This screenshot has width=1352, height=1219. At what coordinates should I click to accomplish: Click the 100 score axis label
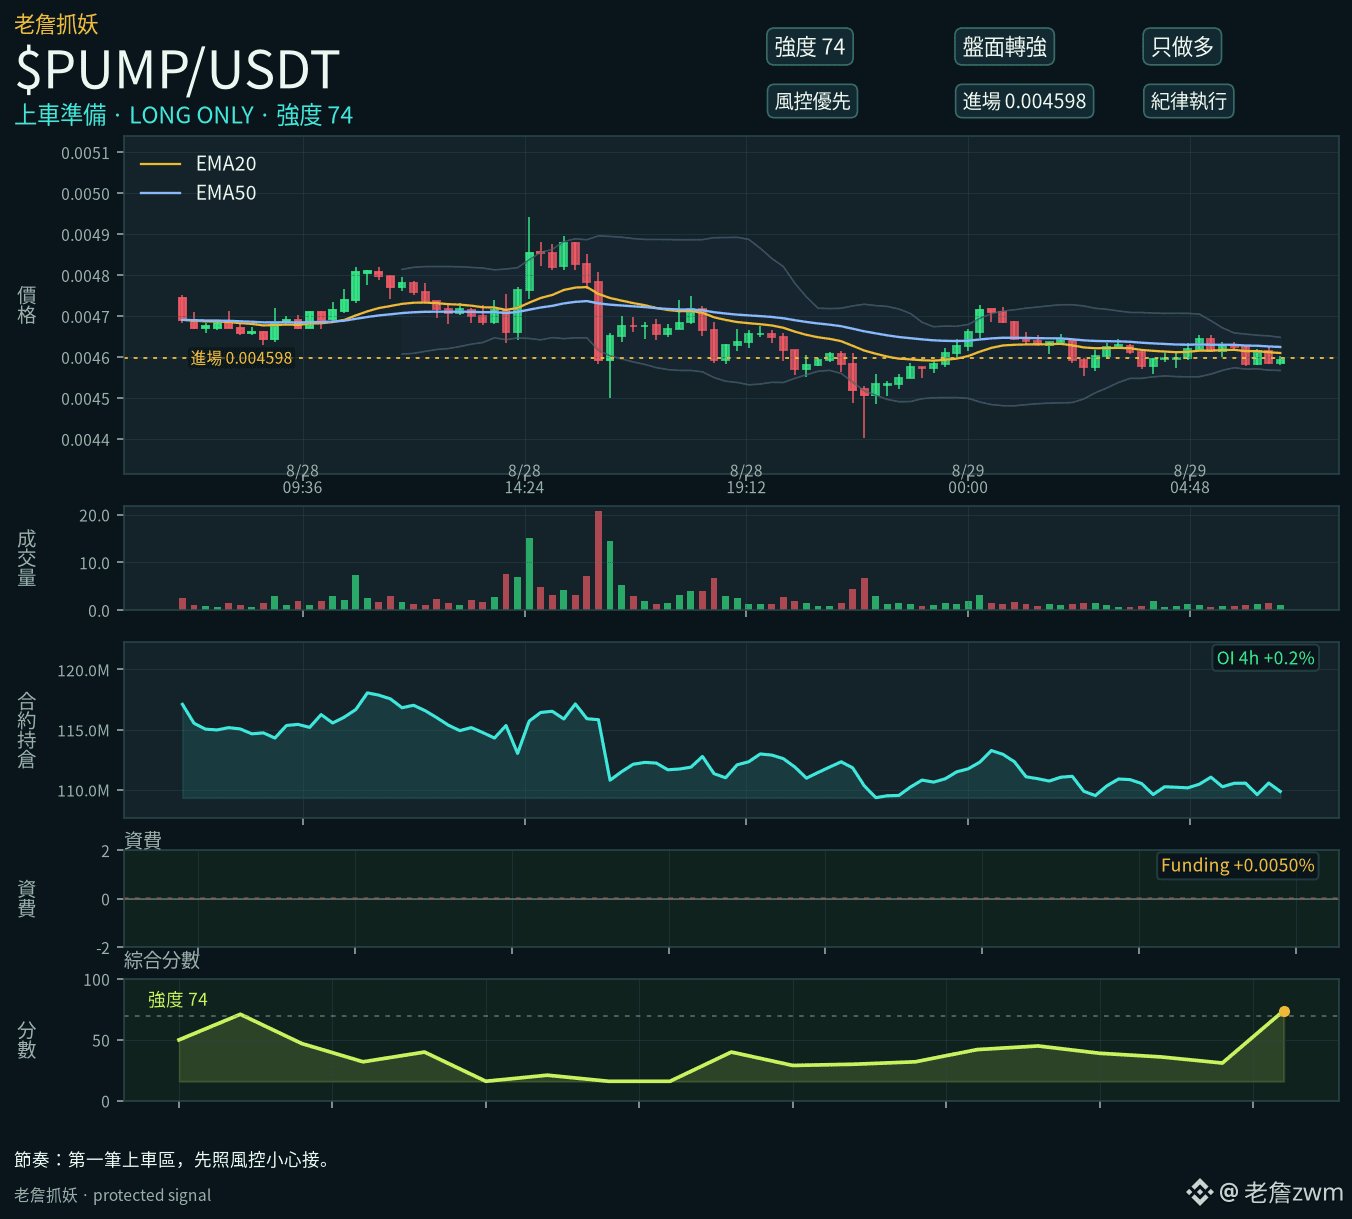click(x=97, y=980)
